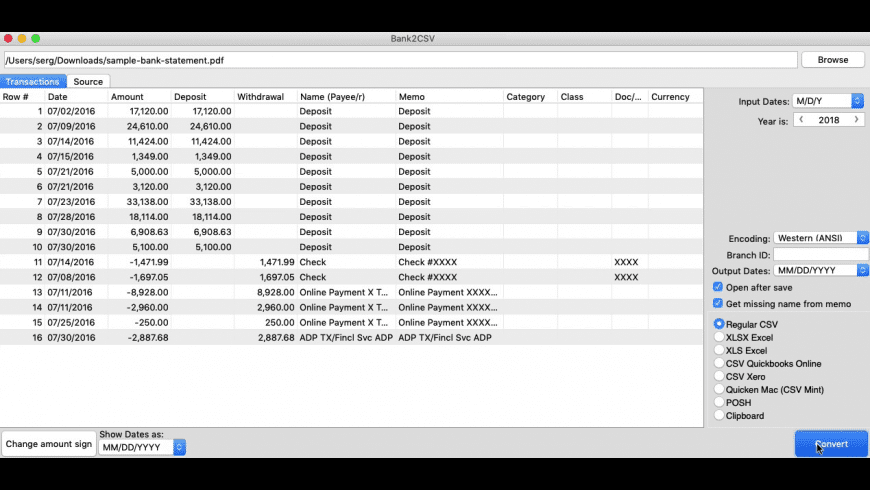Select amount -250.00 in row 15

click(x=151, y=322)
